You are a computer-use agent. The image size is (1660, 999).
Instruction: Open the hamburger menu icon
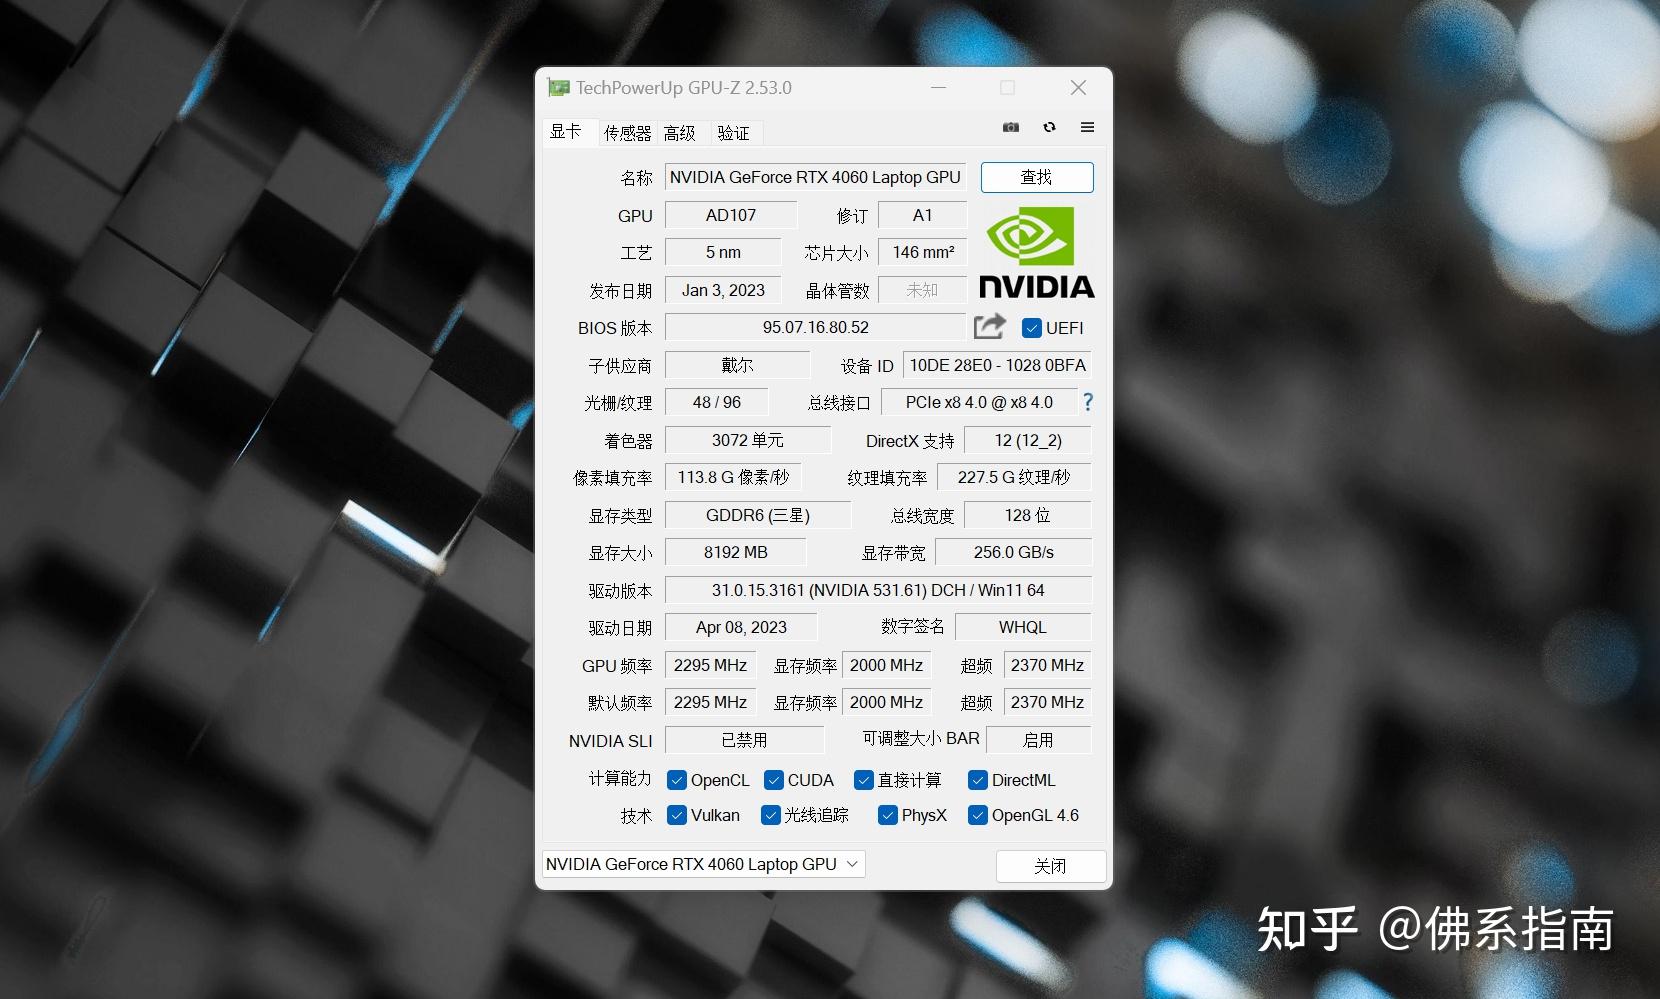coord(1087,127)
